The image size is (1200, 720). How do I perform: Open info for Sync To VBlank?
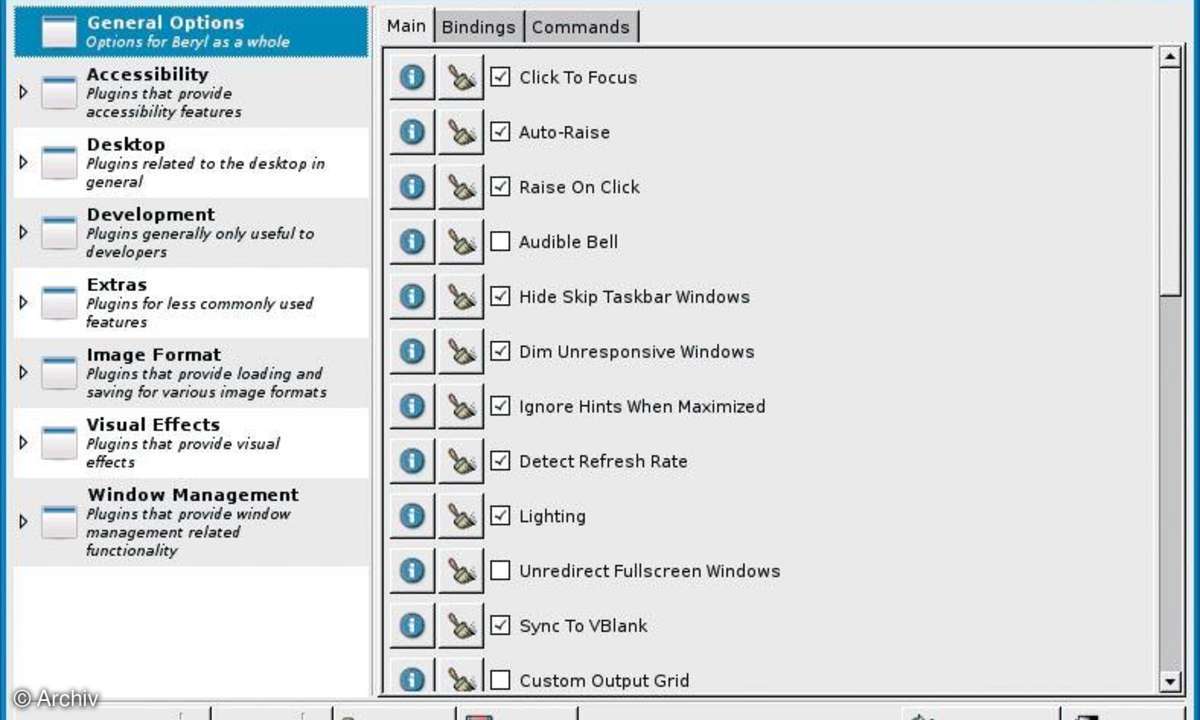pos(412,626)
